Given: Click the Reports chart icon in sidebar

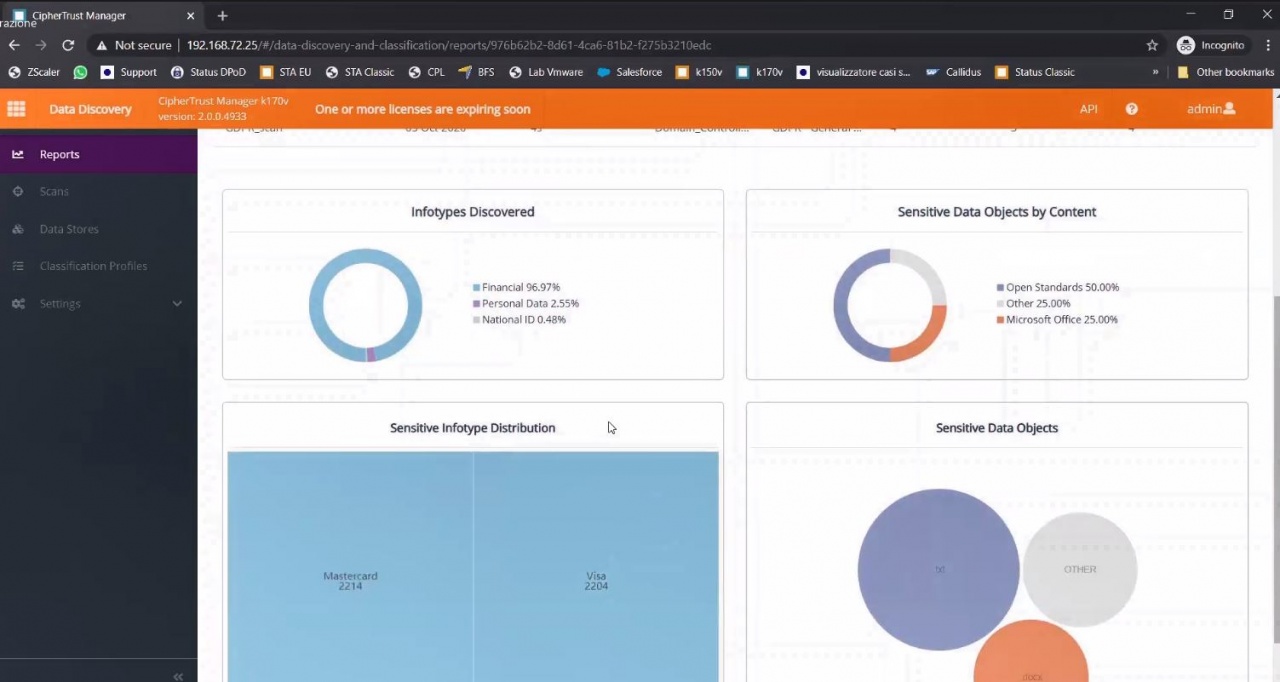Looking at the screenshot, I should [18, 154].
